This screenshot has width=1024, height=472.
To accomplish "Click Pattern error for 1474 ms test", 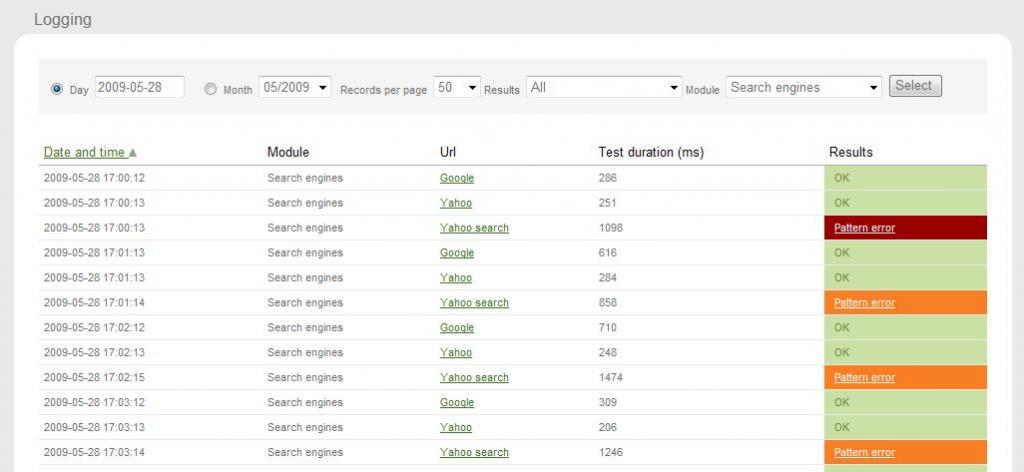I will click(864, 378).
